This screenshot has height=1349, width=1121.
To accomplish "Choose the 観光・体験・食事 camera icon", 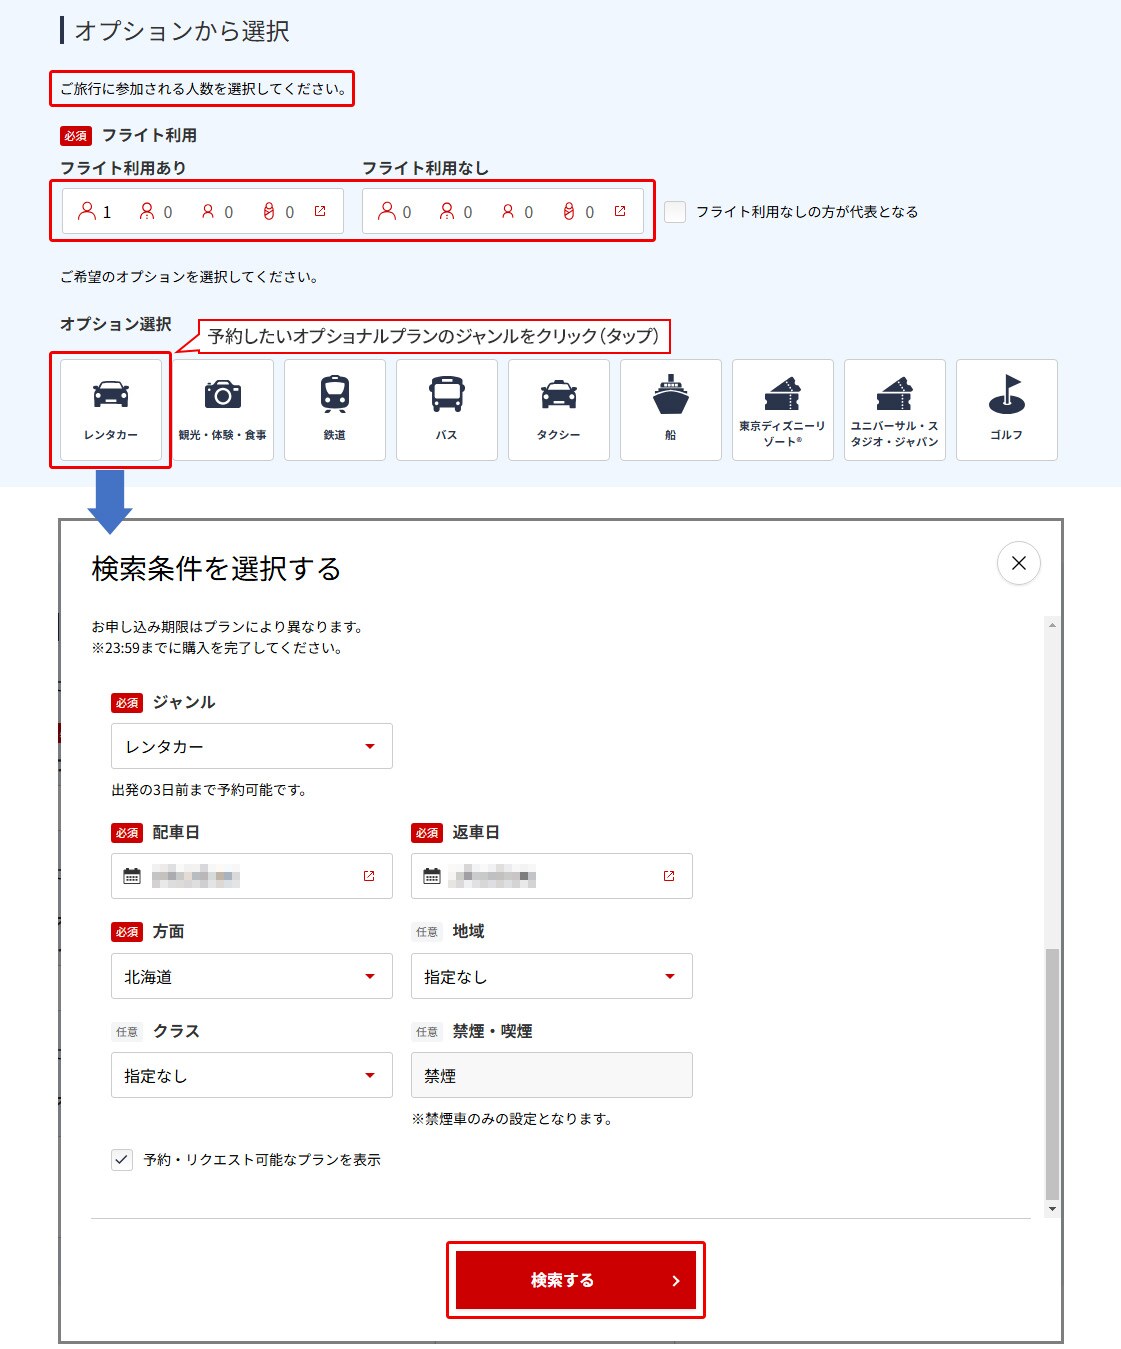I will tap(223, 409).
